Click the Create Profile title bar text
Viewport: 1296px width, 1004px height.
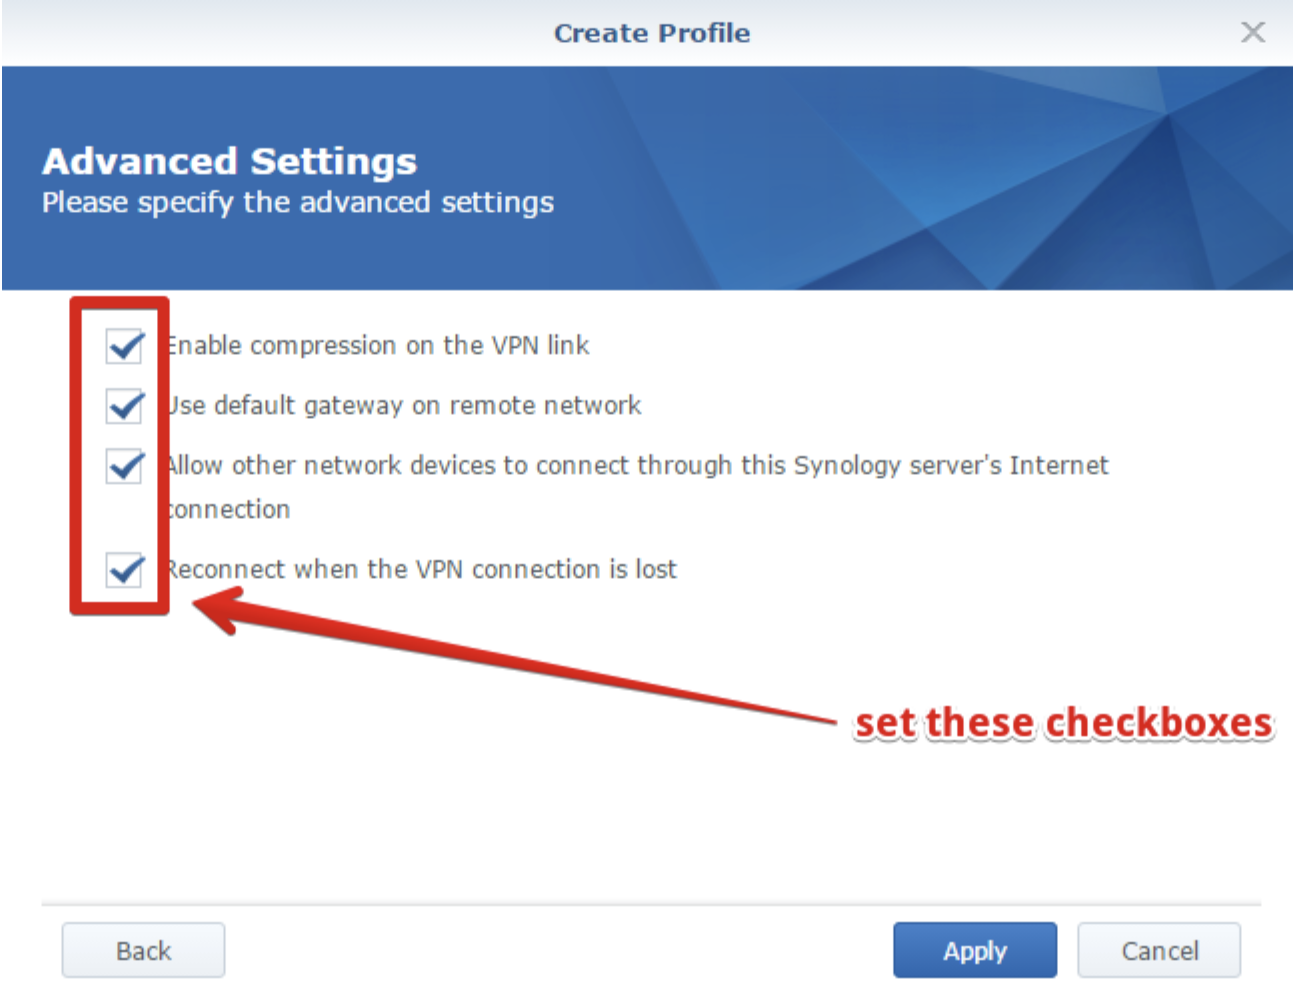click(652, 33)
